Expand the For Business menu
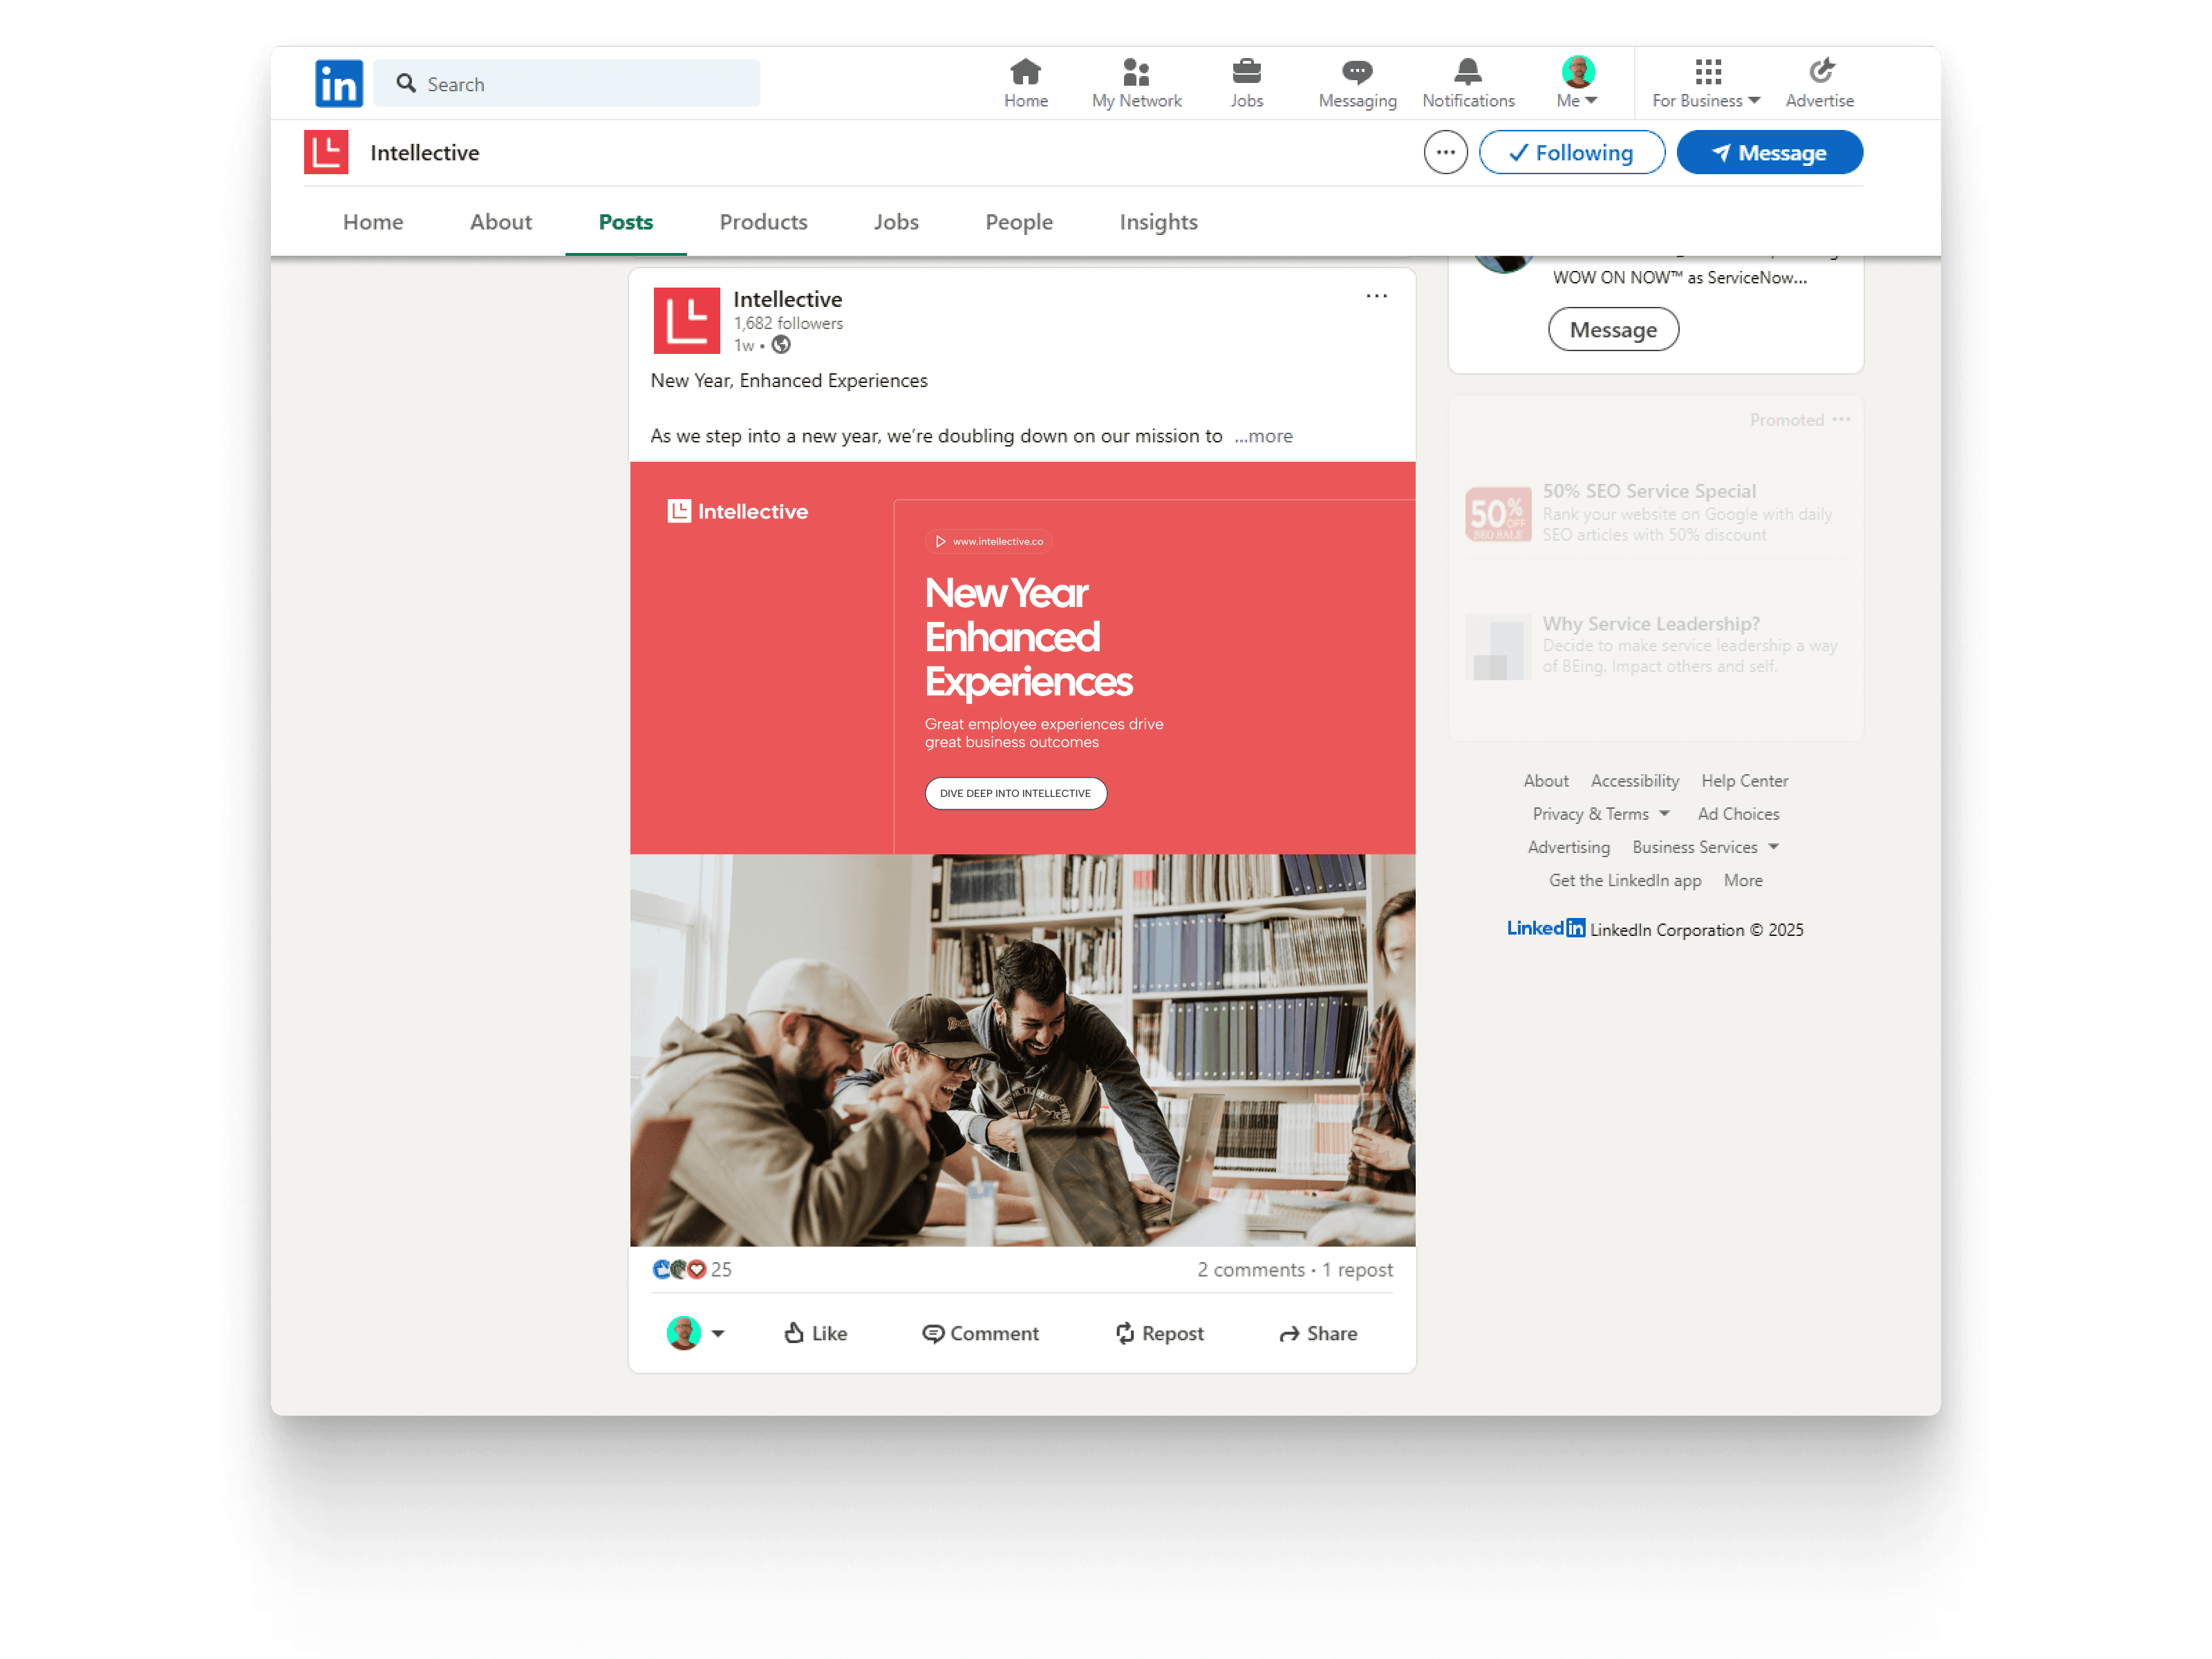Image resolution: width=2212 pixels, height=1659 pixels. tap(1706, 83)
